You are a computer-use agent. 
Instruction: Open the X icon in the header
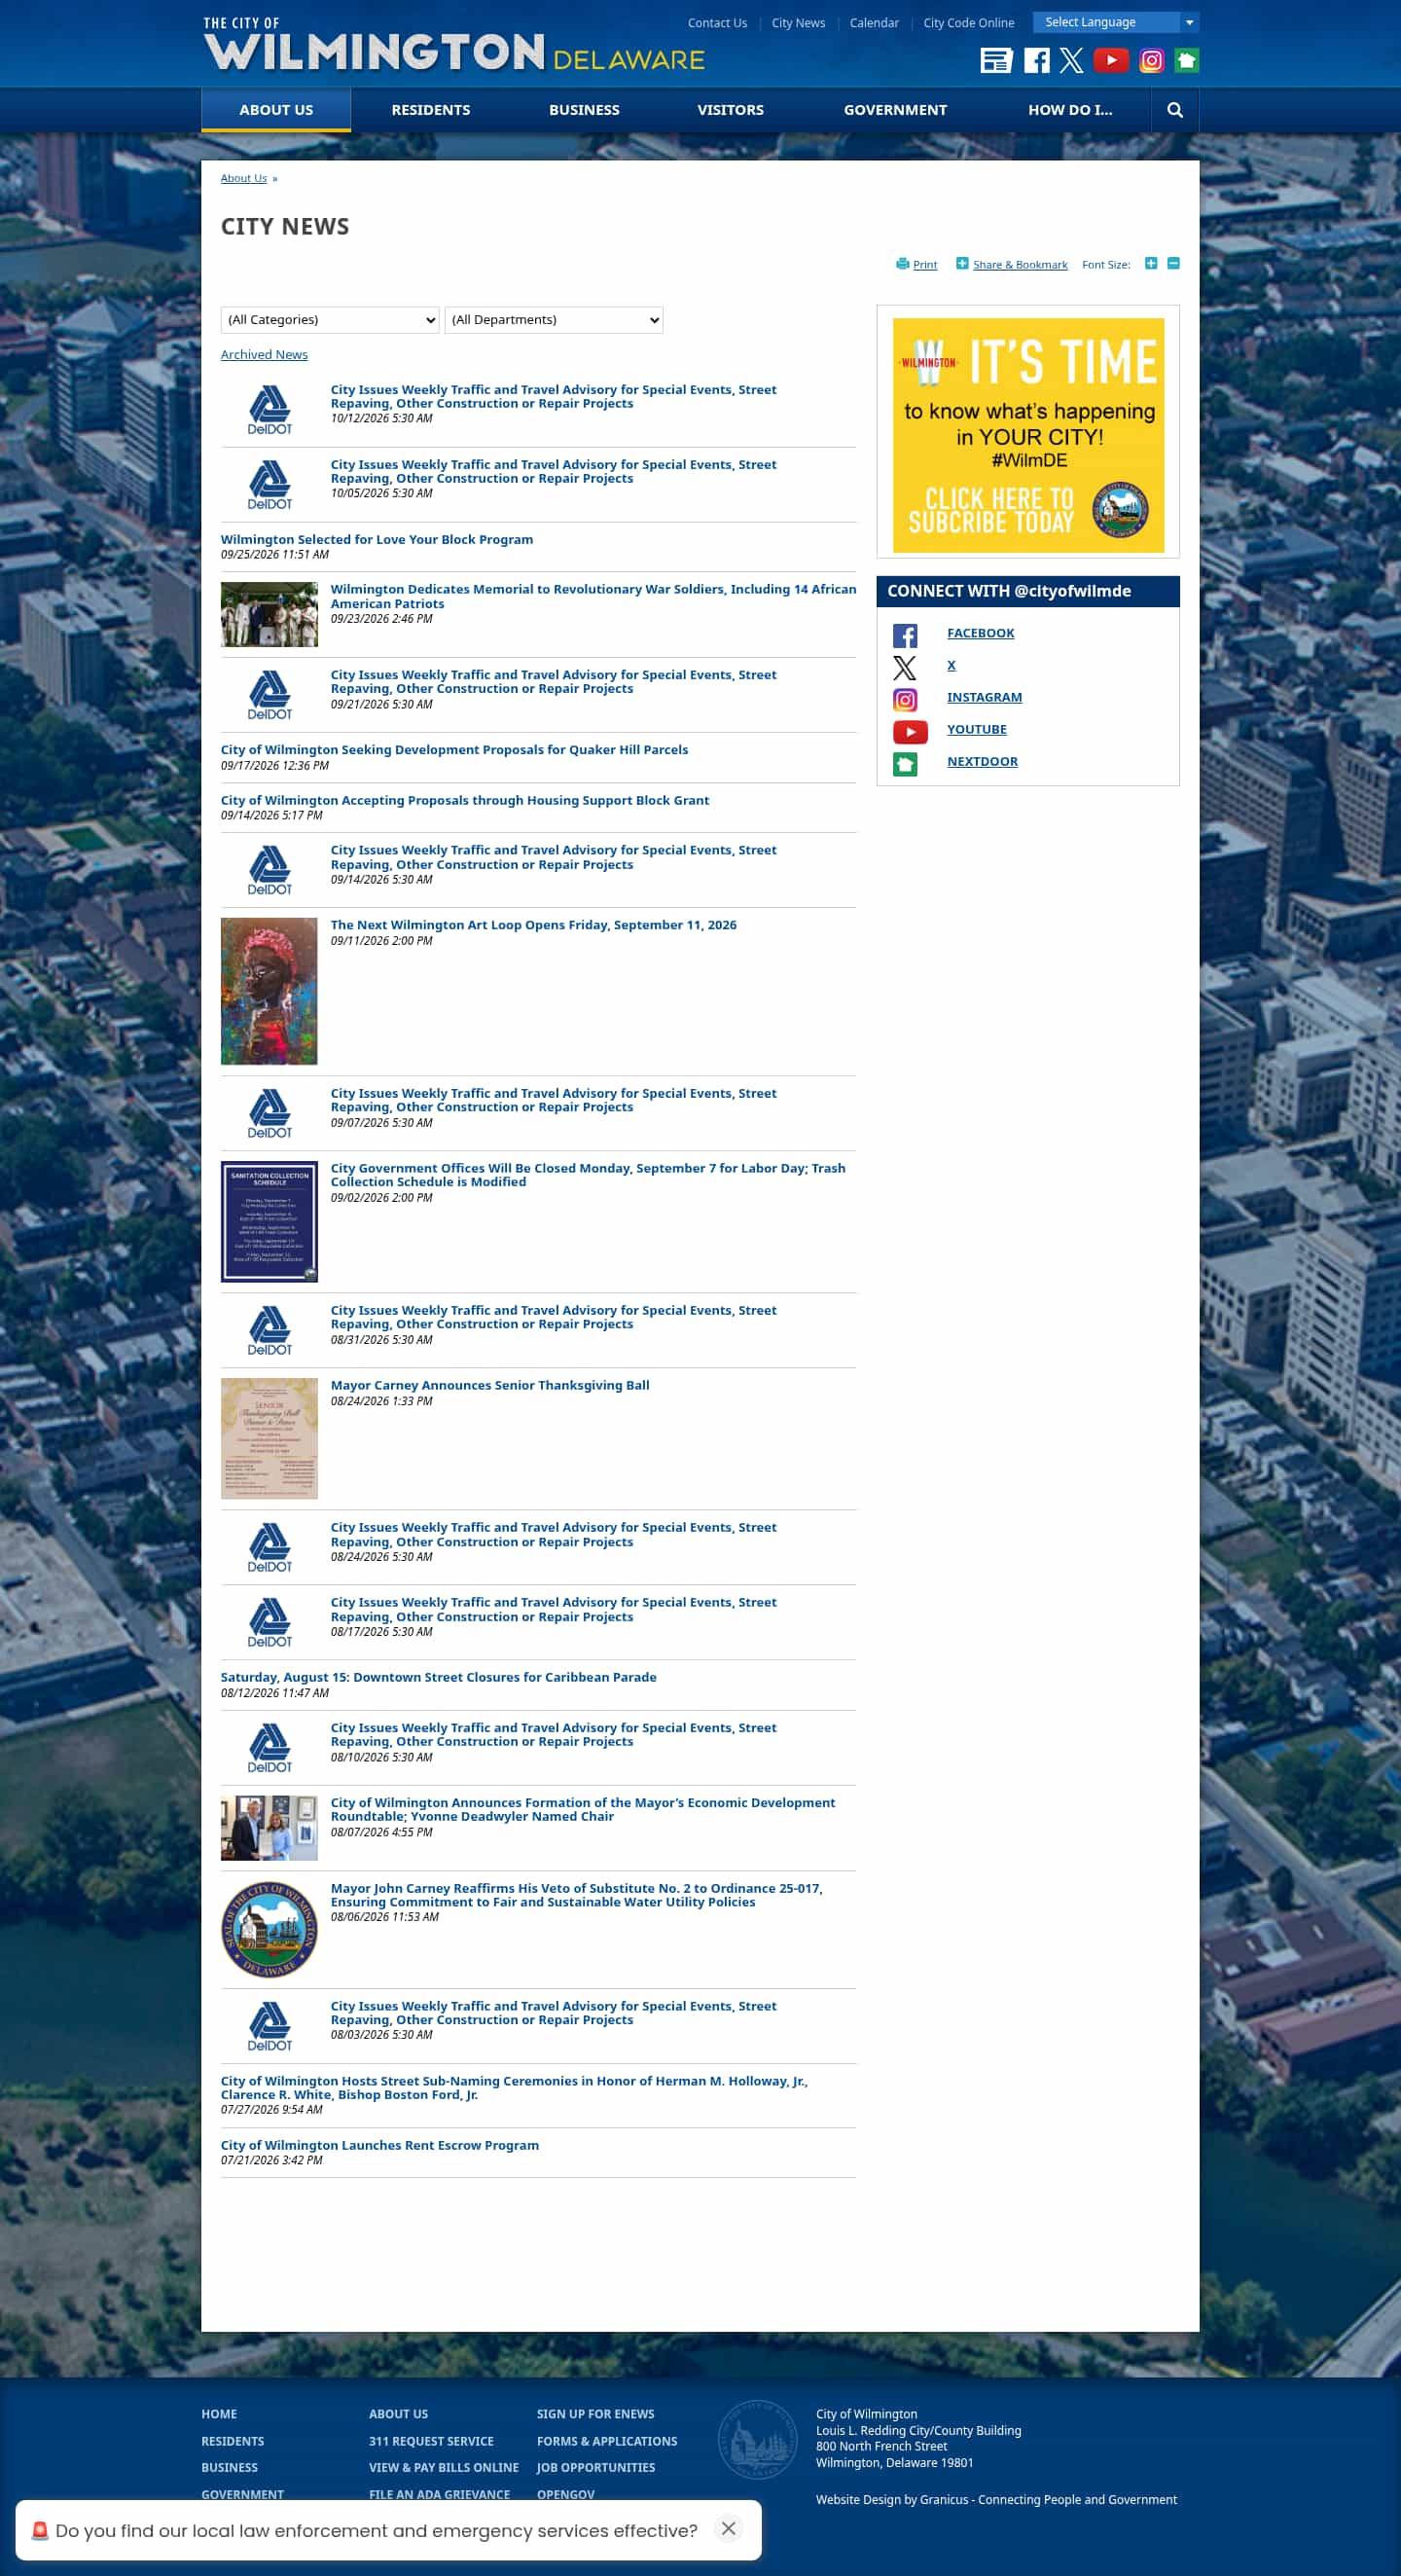(1071, 61)
